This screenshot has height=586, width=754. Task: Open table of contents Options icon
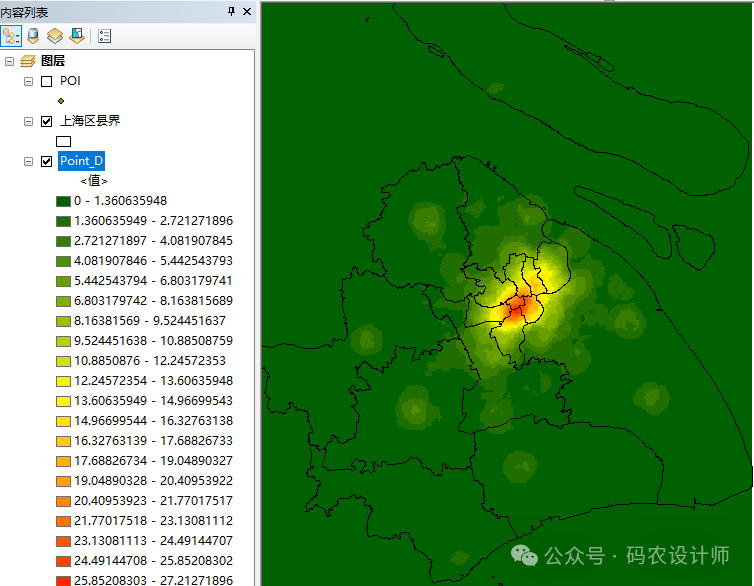pos(104,37)
